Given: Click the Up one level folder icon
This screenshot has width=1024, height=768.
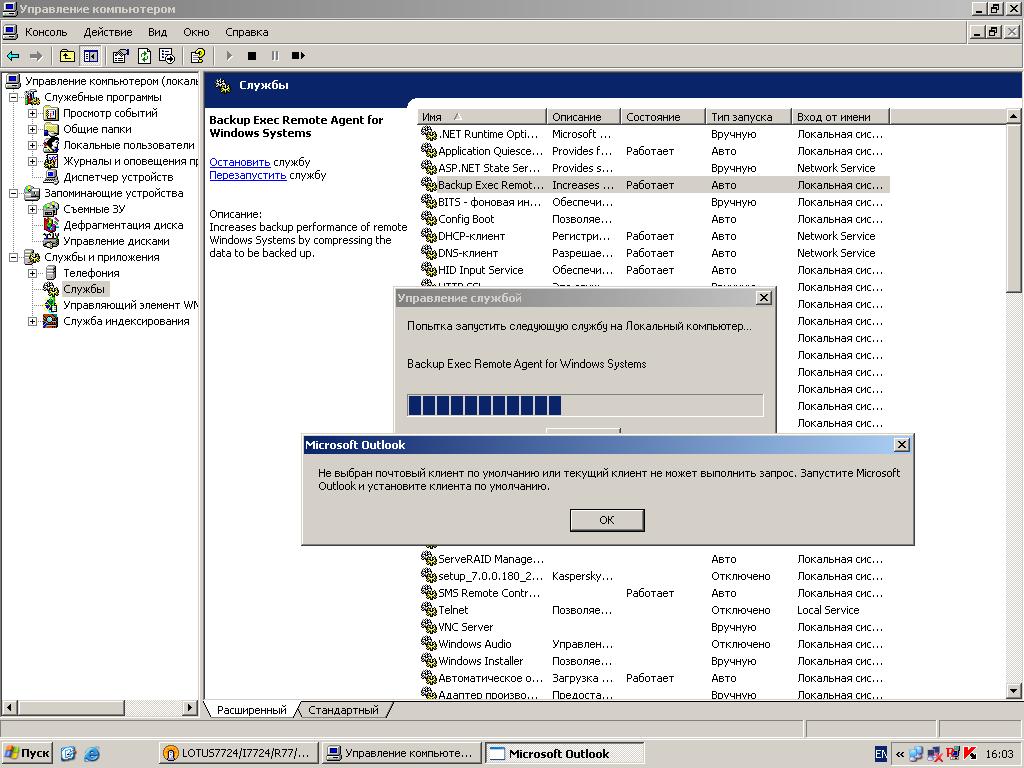Looking at the screenshot, I should coord(67,56).
